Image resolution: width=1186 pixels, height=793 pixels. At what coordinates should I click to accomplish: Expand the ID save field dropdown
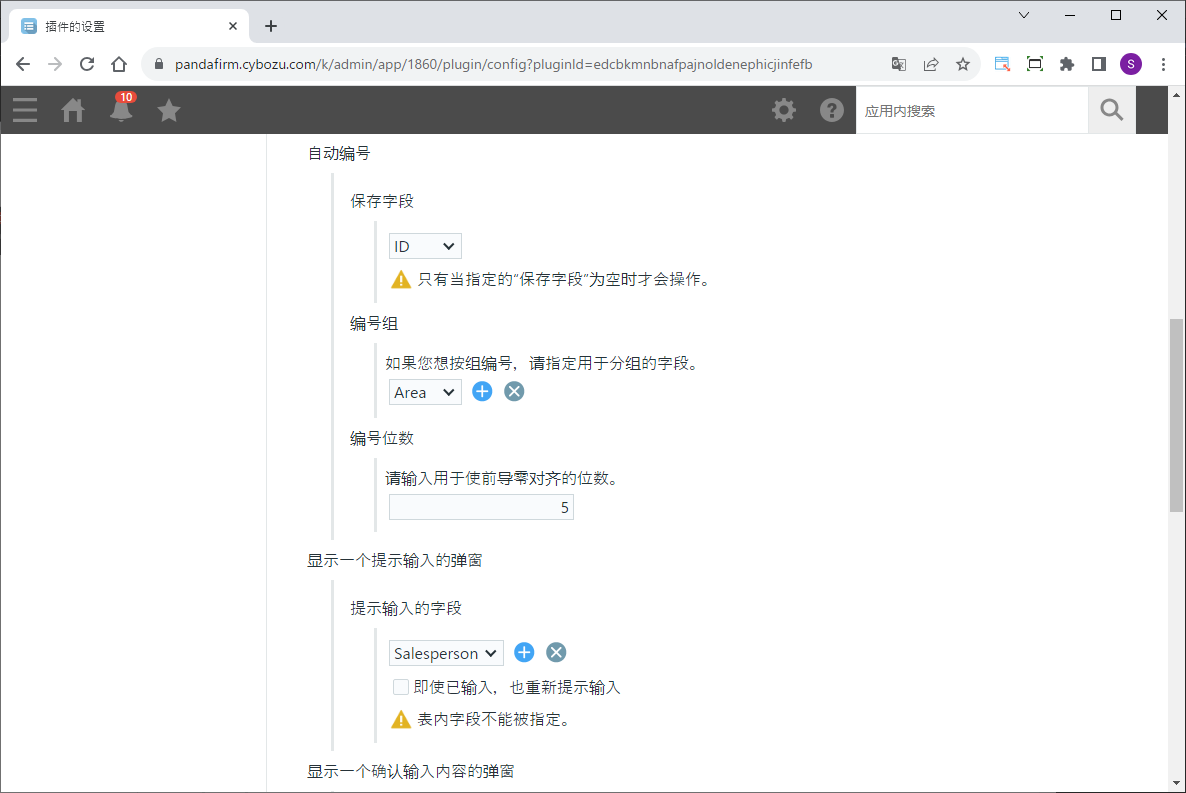click(x=425, y=246)
